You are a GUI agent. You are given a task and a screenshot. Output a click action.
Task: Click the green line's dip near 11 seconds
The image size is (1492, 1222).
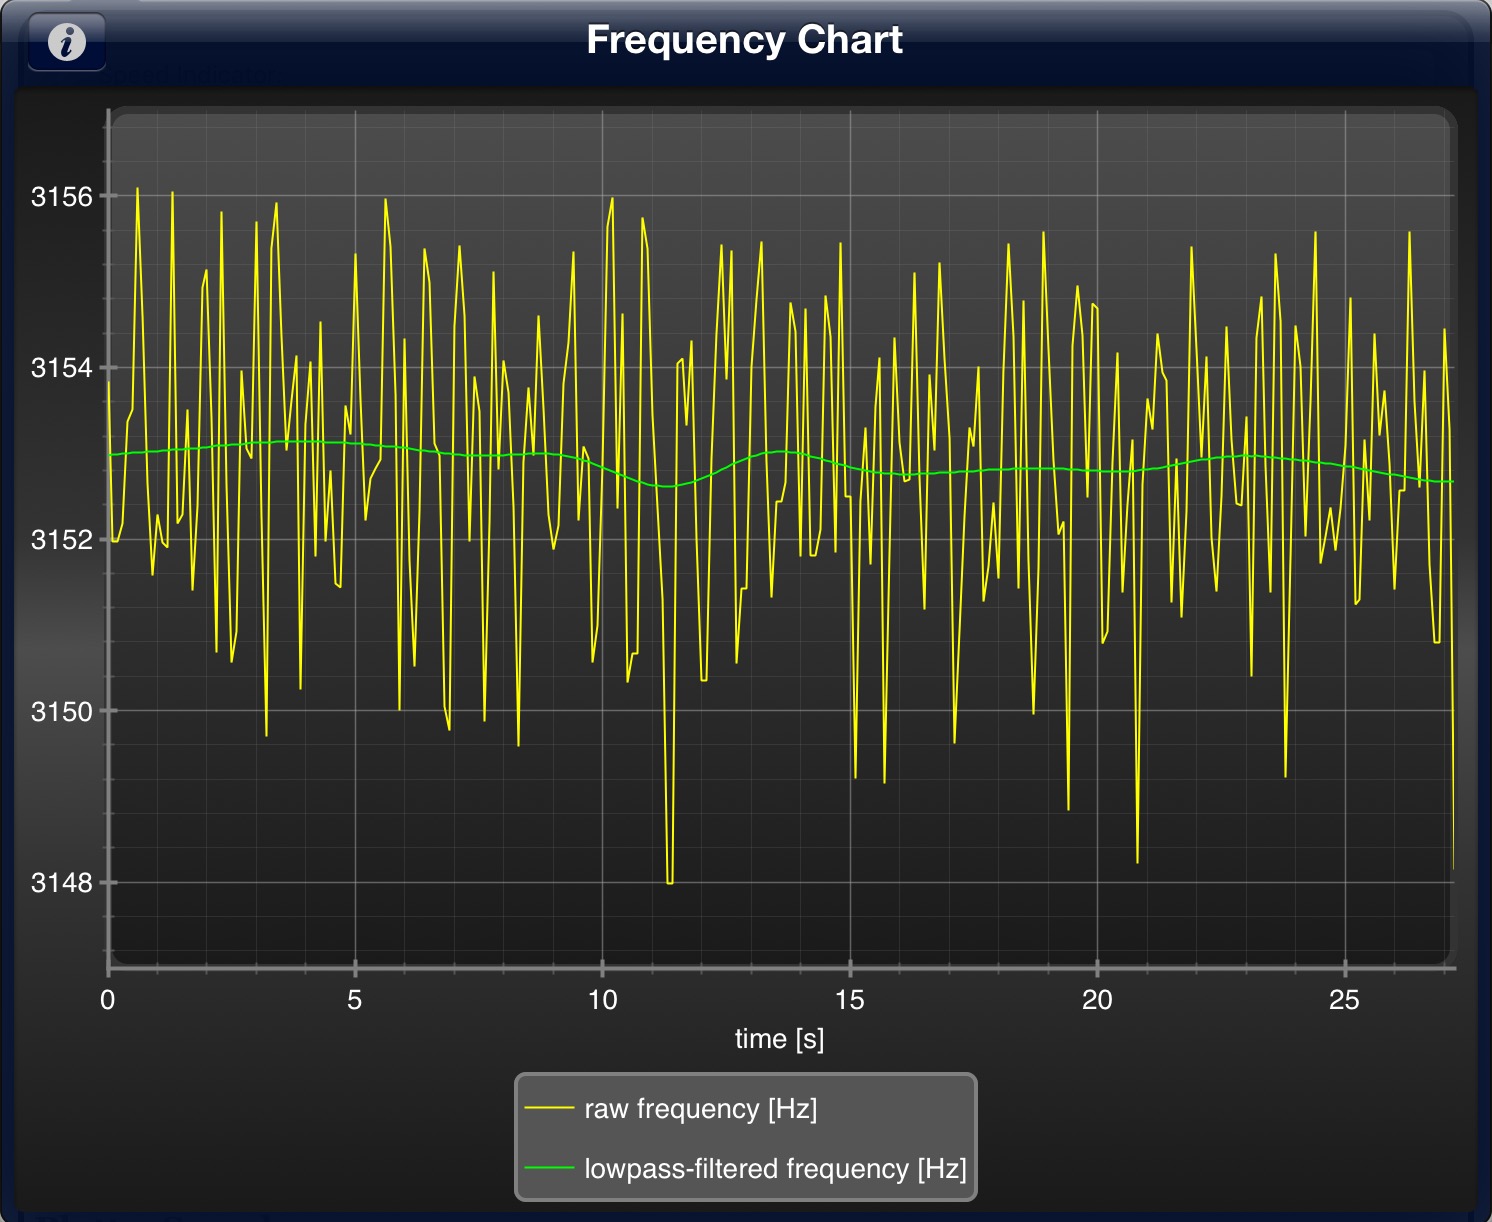tap(667, 486)
